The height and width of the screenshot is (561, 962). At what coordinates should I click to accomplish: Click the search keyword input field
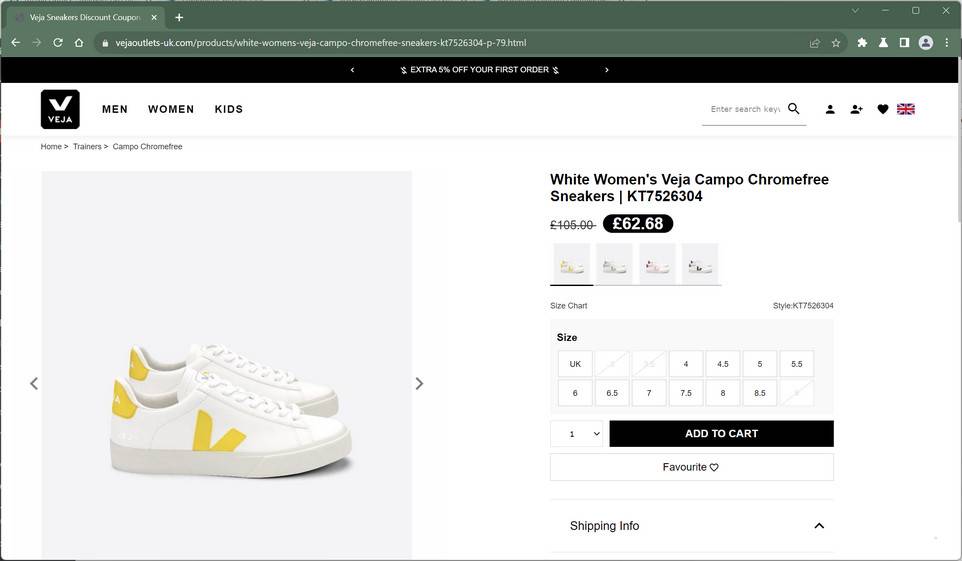(x=744, y=109)
